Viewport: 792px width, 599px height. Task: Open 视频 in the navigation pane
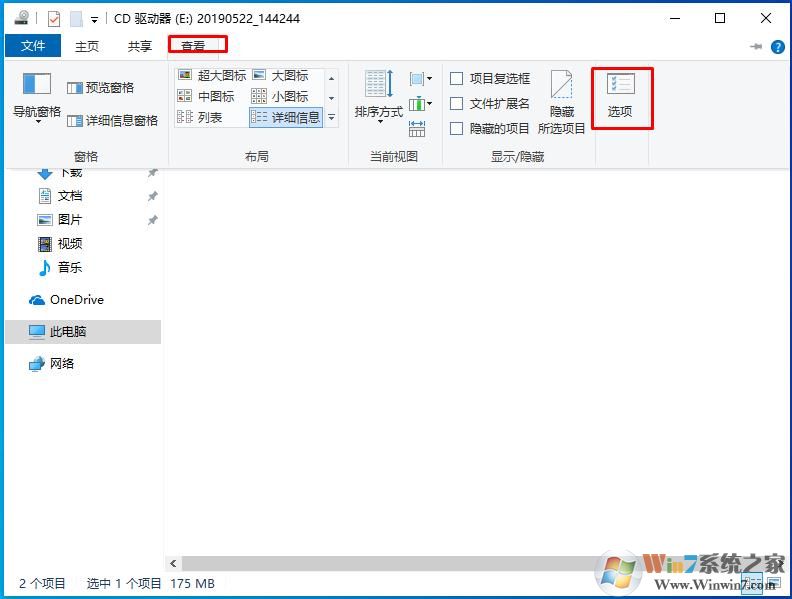70,243
